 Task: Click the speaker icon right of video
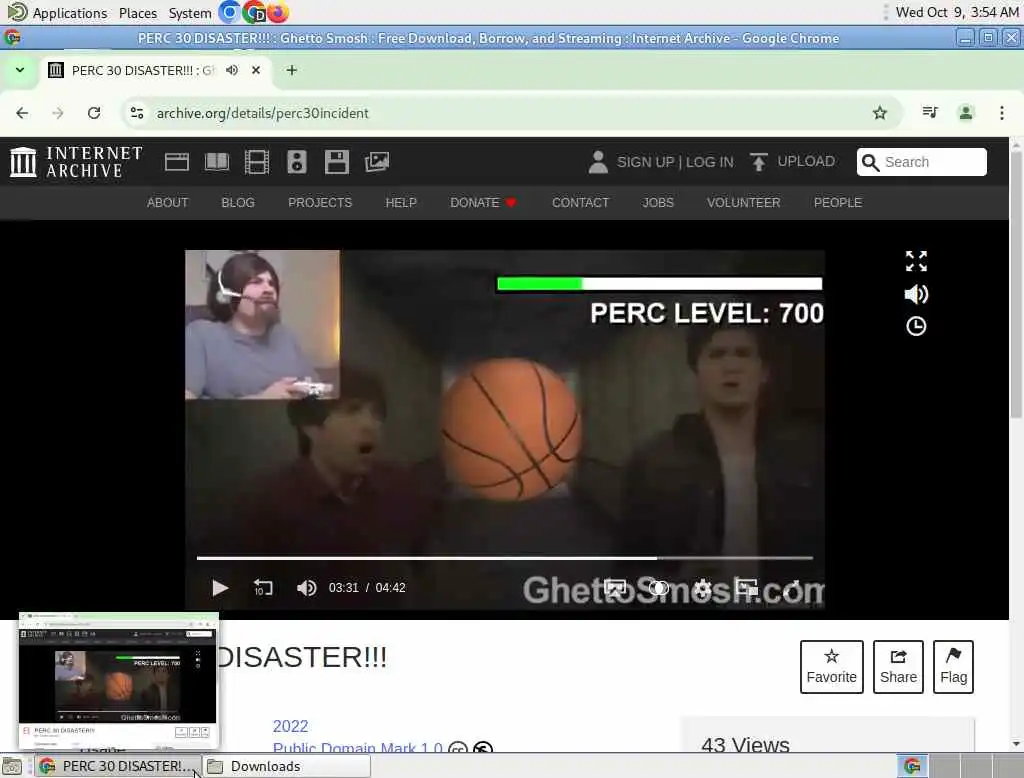916,295
